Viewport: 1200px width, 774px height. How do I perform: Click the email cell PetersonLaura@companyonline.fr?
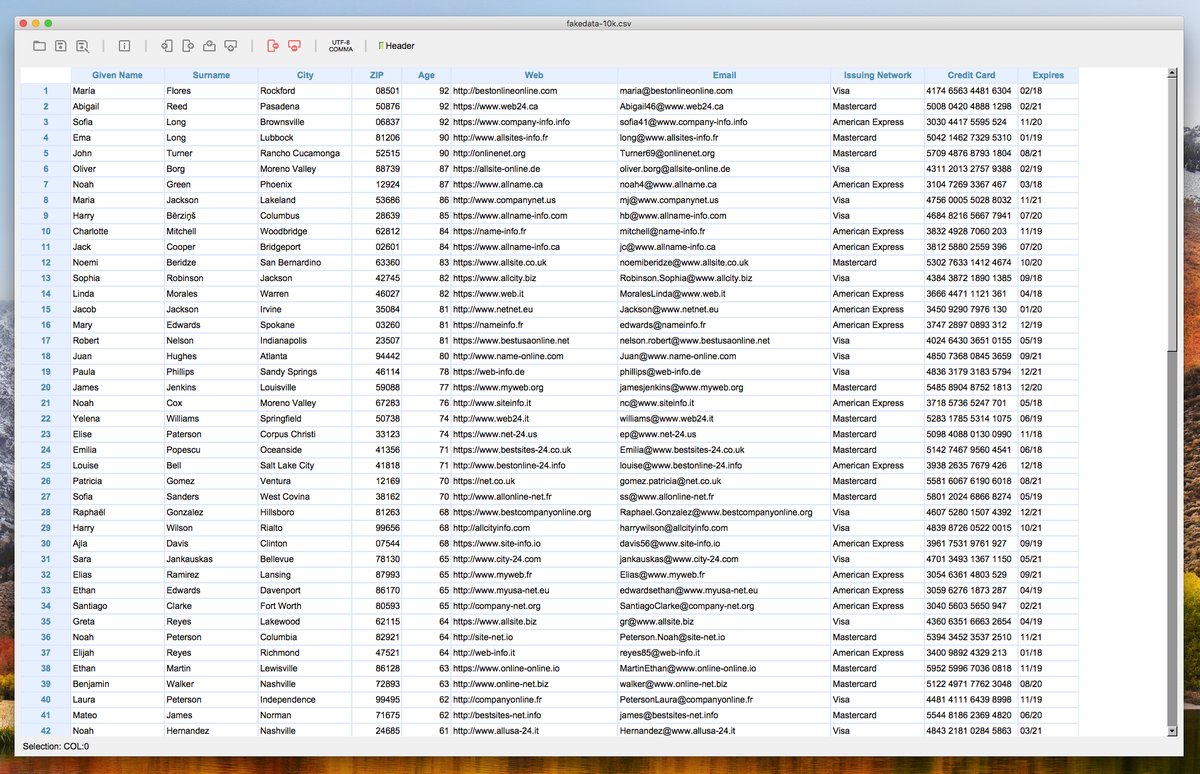point(724,699)
